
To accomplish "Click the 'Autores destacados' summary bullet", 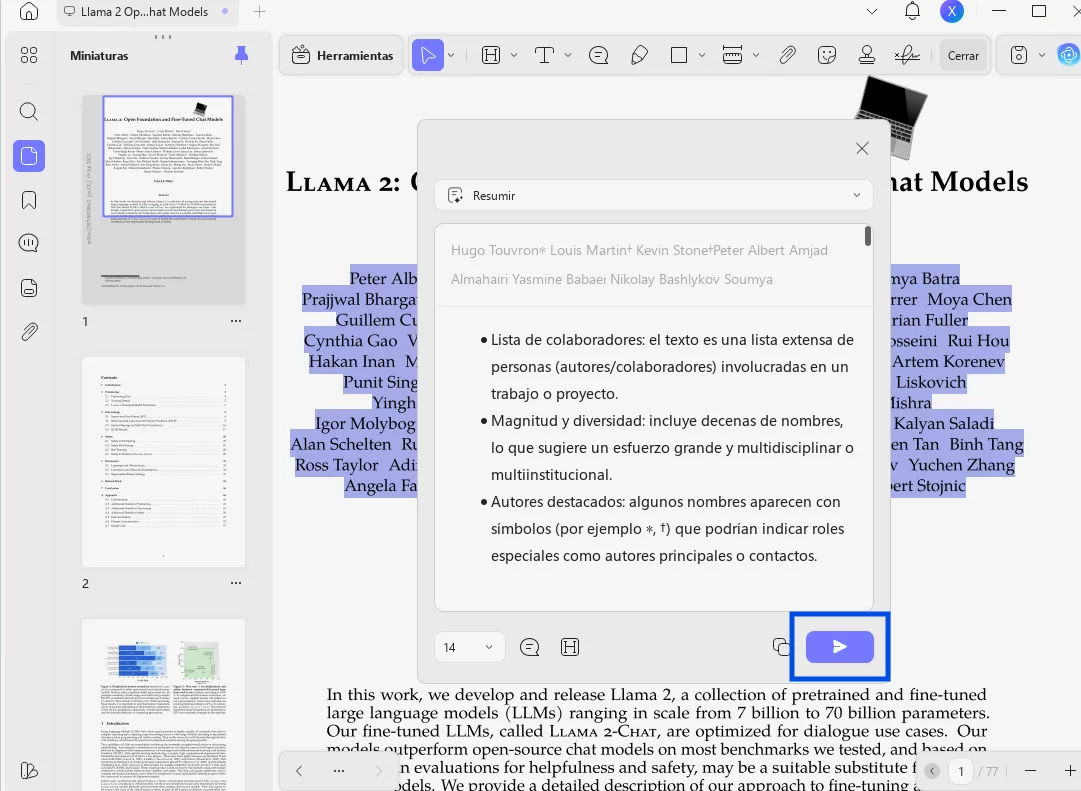I will click(662, 529).
